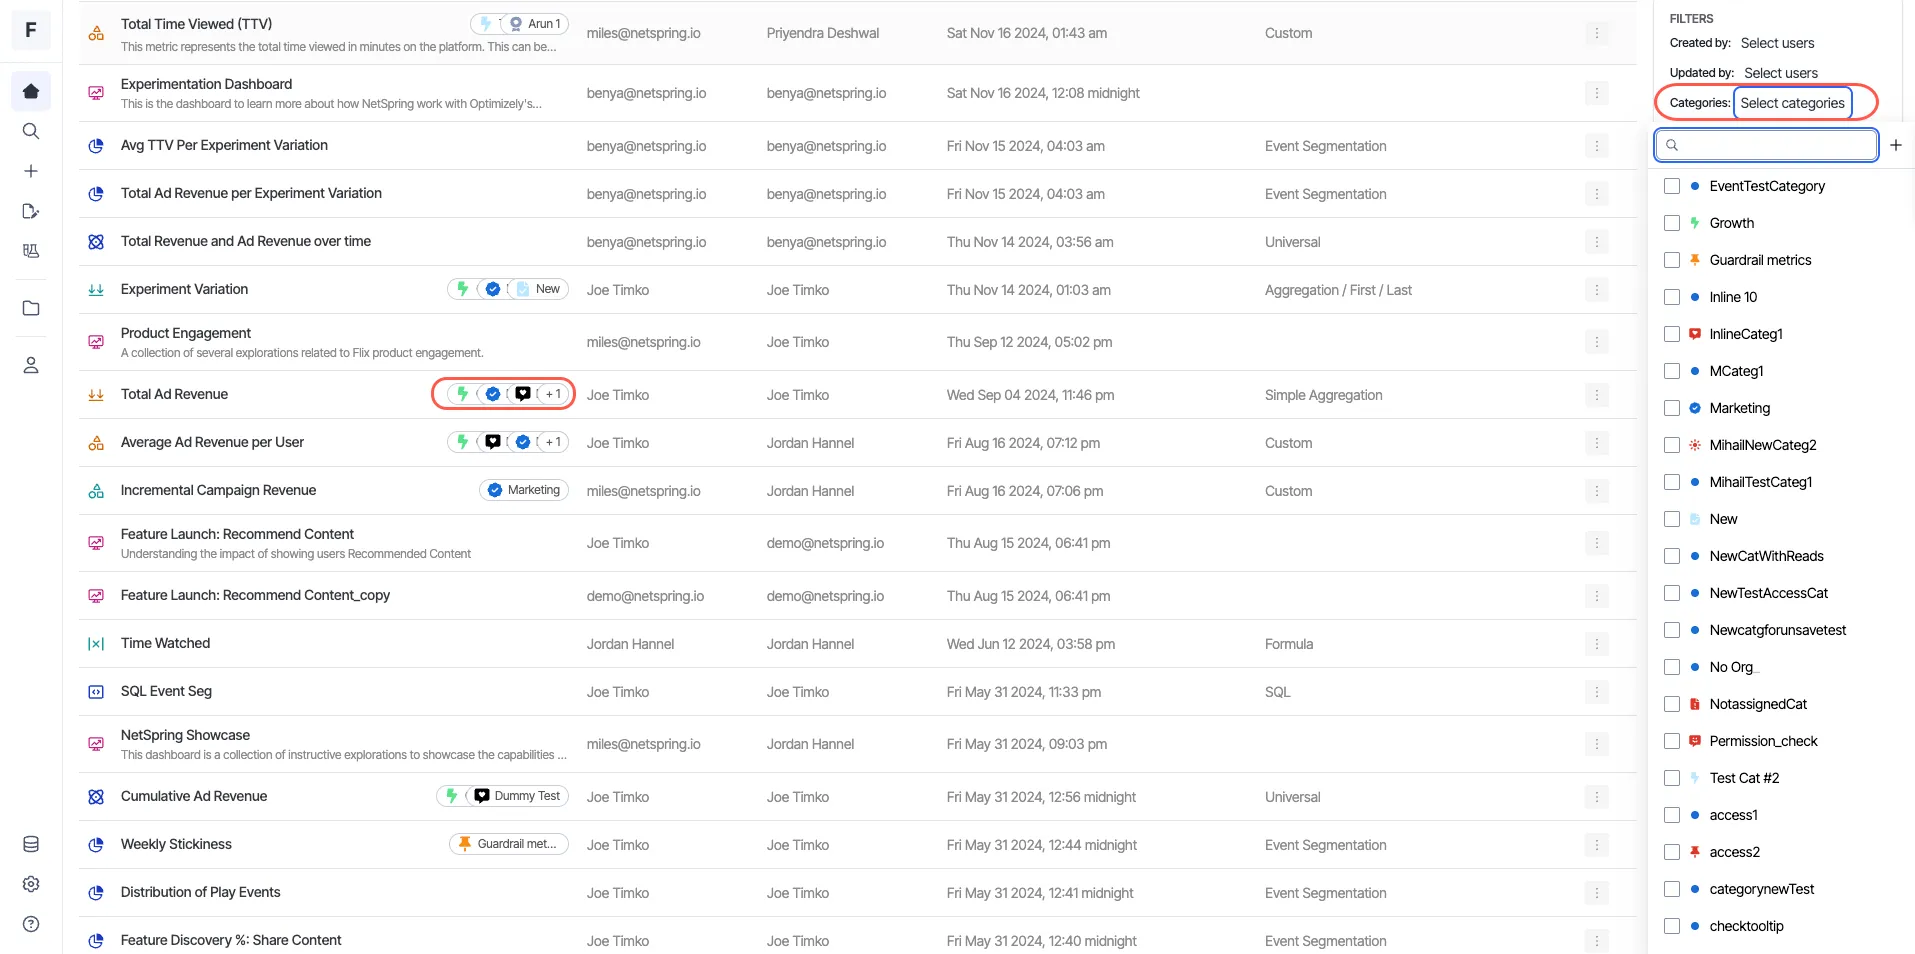Screen dimensions: 1915x954
Task: Click the Dummy Test tag on Cumulative Ad Revenue
Action: click(x=517, y=796)
